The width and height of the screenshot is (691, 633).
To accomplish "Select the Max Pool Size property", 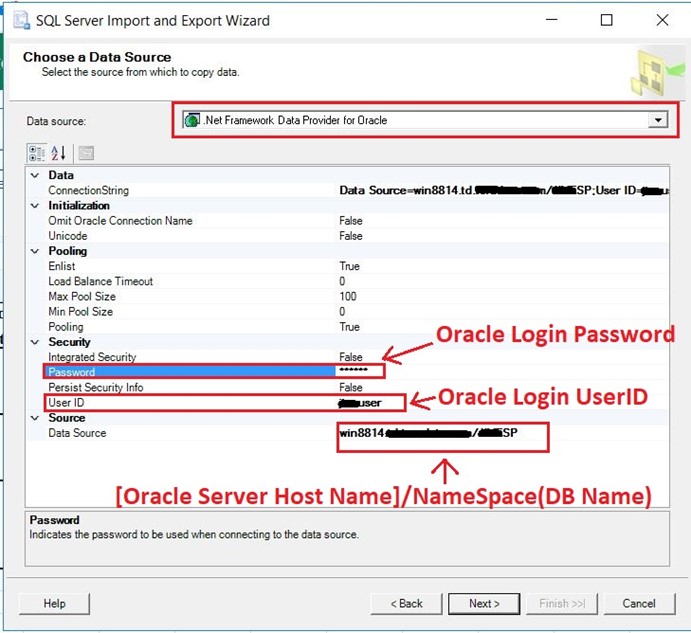I will pyautogui.click(x=82, y=297).
